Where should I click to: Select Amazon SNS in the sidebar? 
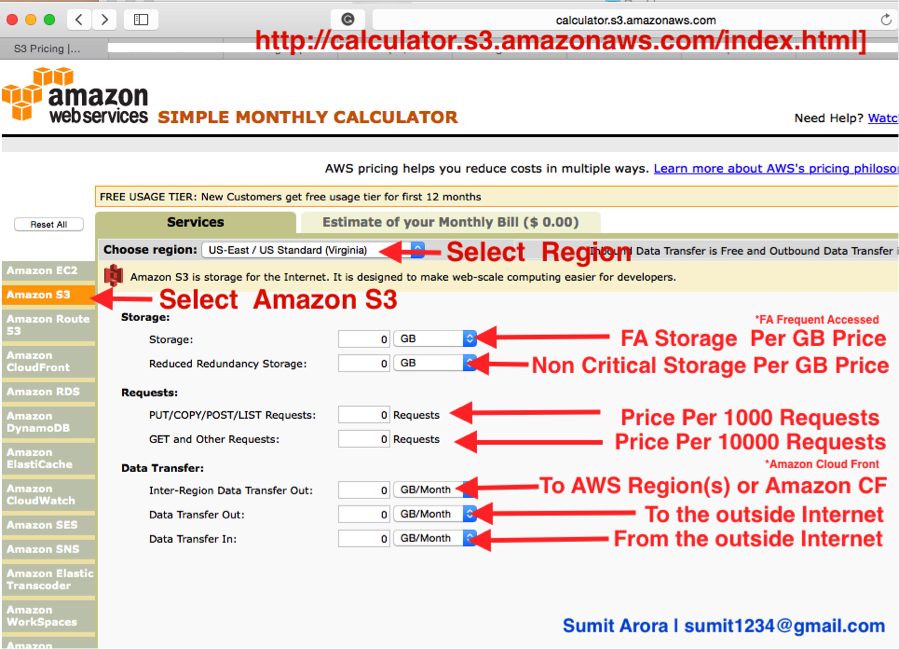(x=49, y=549)
